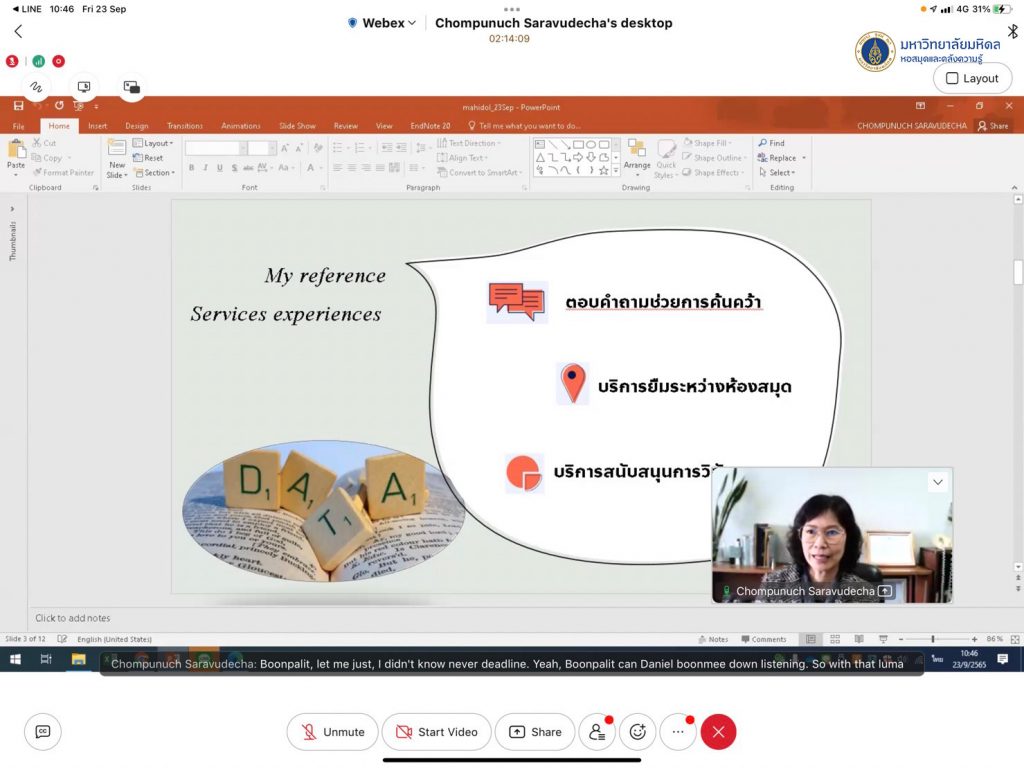Open the emoji reactions panel

(x=637, y=732)
